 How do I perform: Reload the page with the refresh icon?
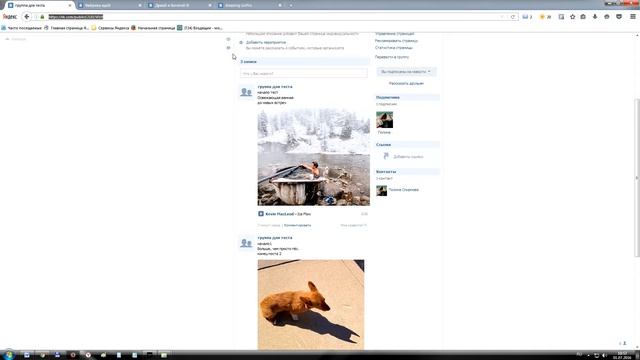[x=513, y=17]
